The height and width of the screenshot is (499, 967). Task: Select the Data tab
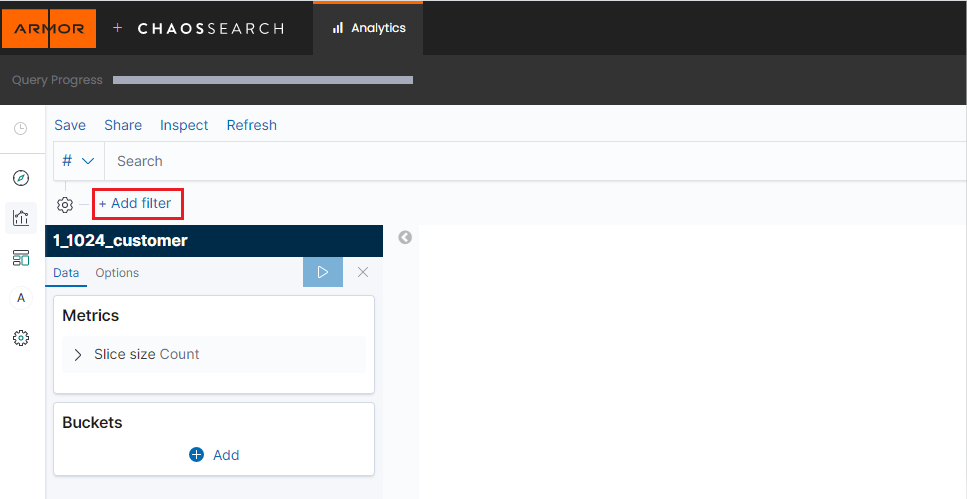(x=66, y=273)
